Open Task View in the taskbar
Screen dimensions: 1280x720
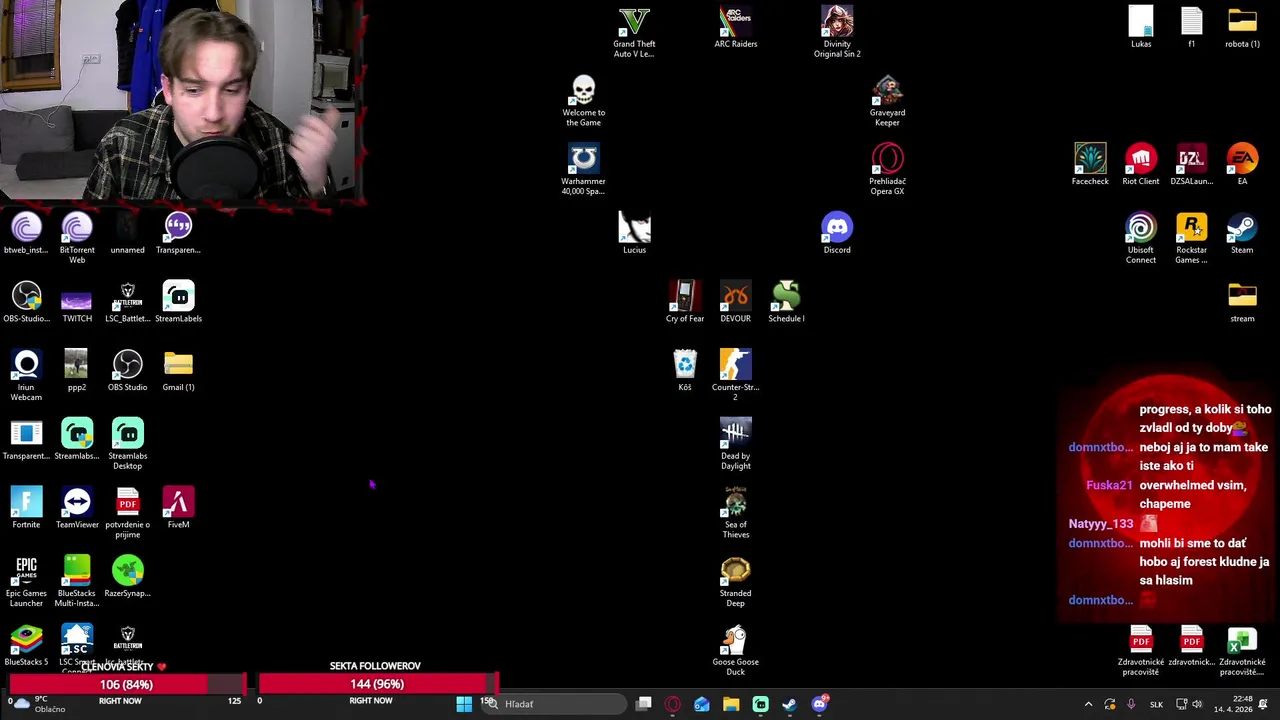tap(644, 704)
